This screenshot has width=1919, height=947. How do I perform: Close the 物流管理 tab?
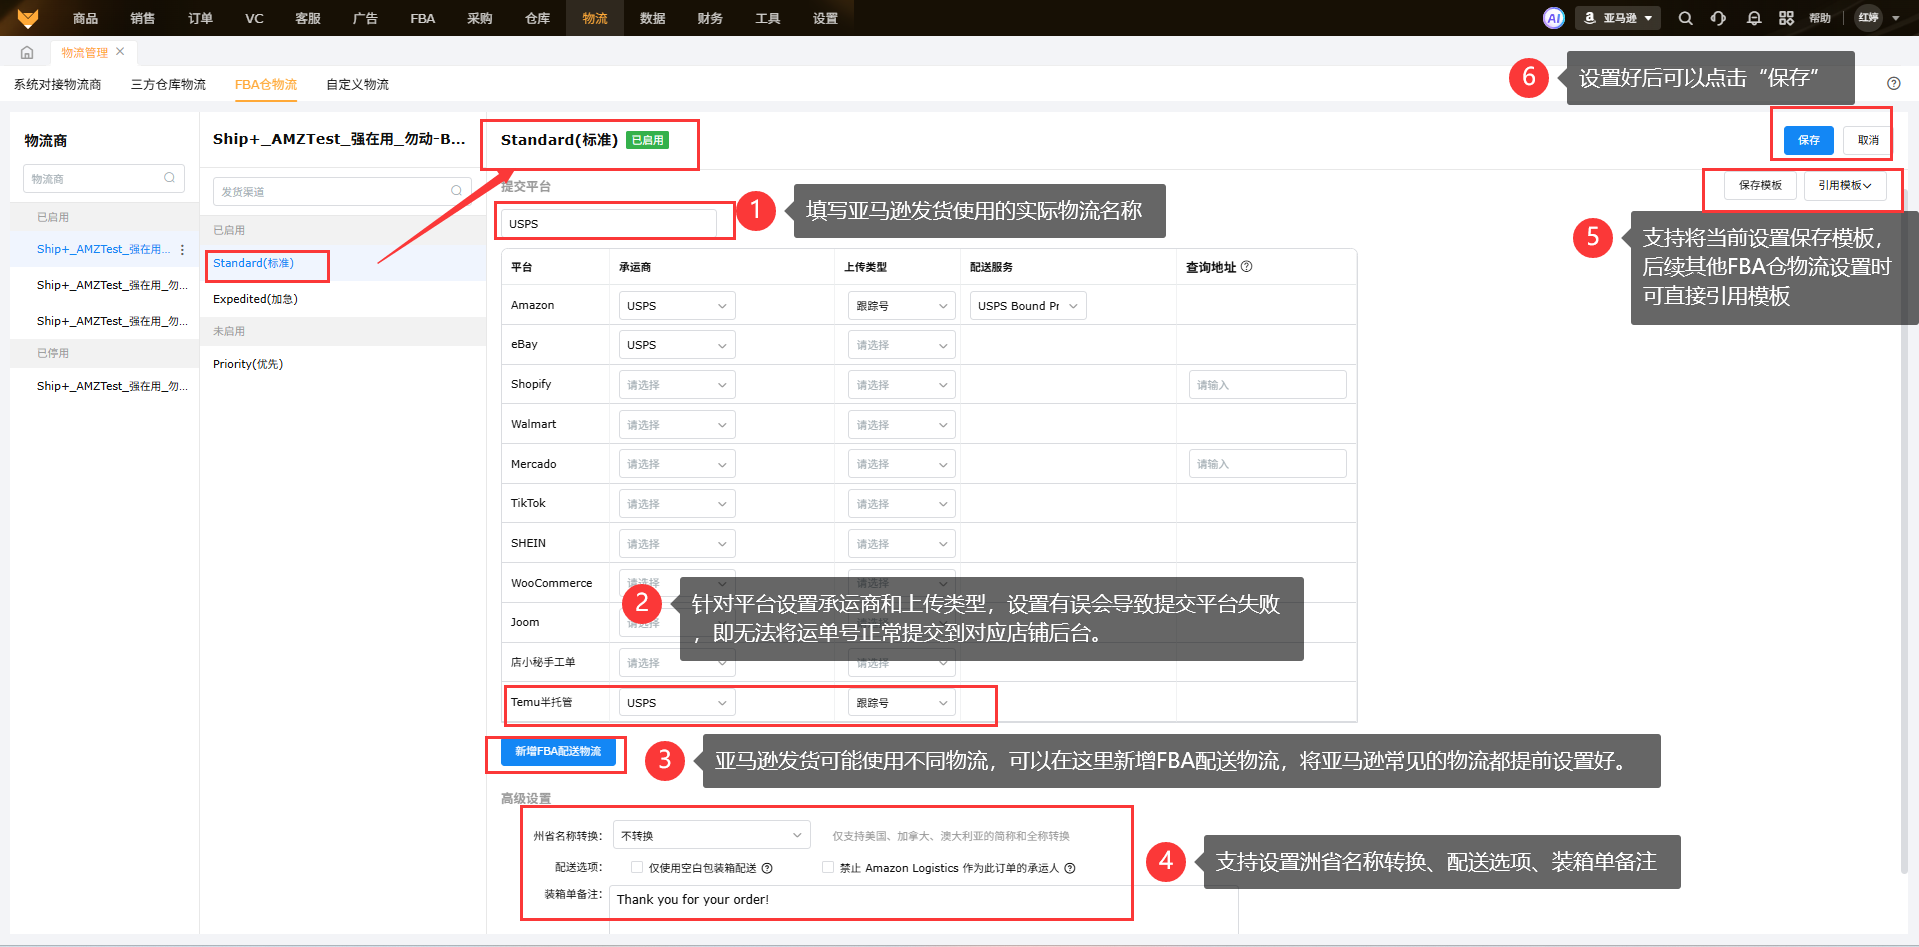tap(120, 52)
